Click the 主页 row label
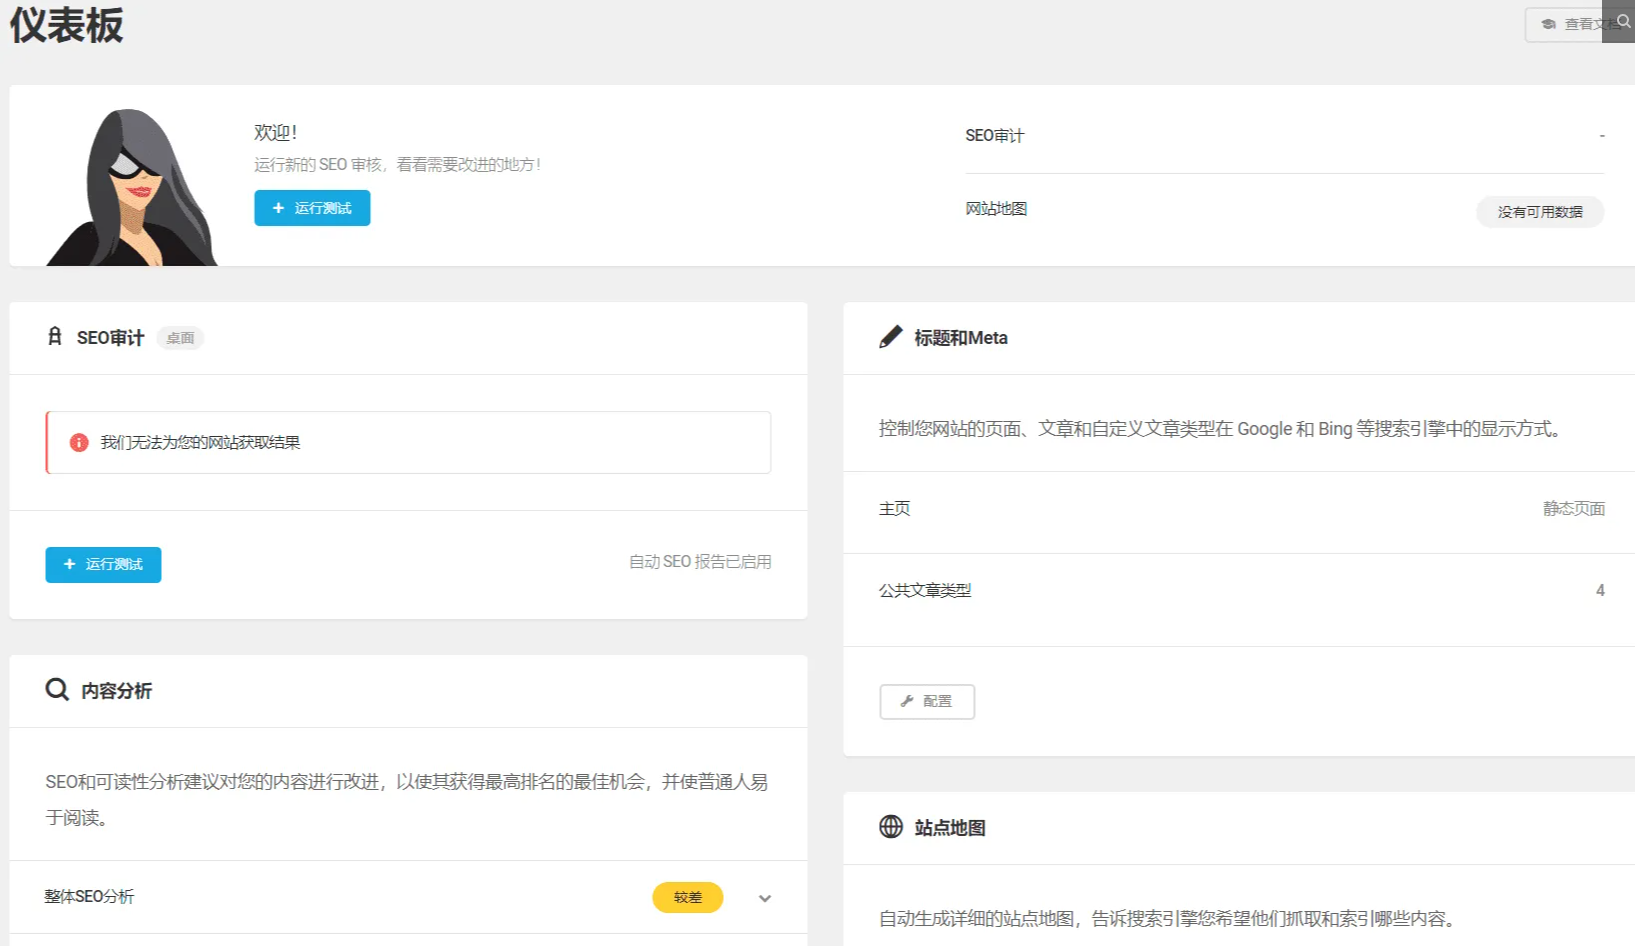Image resolution: width=1635 pixels, height=946 pixels. [895, 509]
